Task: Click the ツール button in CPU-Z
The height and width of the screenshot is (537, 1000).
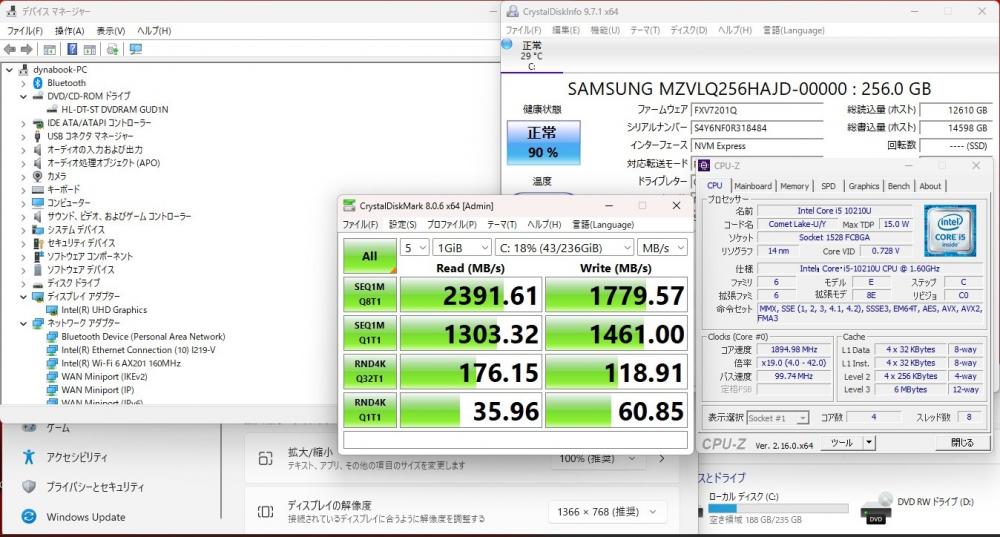Action: pyautogui.click(x=842, y=443)
